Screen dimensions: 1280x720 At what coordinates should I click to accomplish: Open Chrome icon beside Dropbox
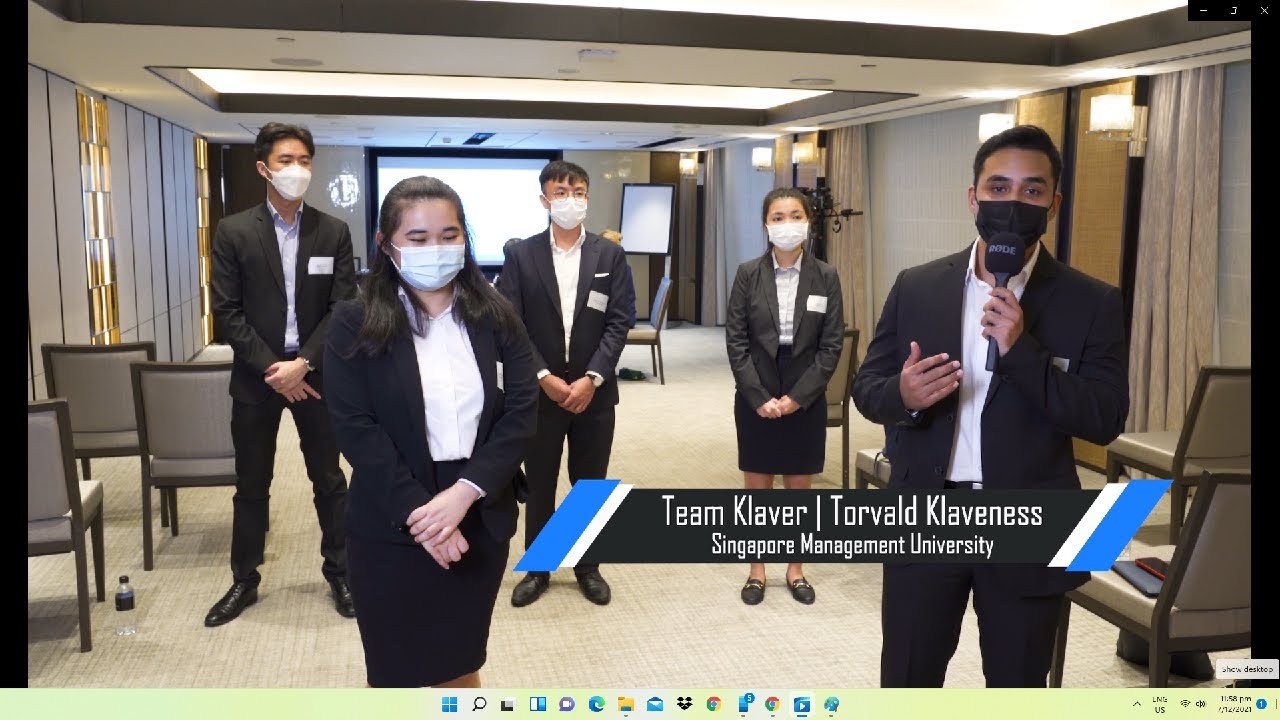pyautogui.click(x=713, y=704)
